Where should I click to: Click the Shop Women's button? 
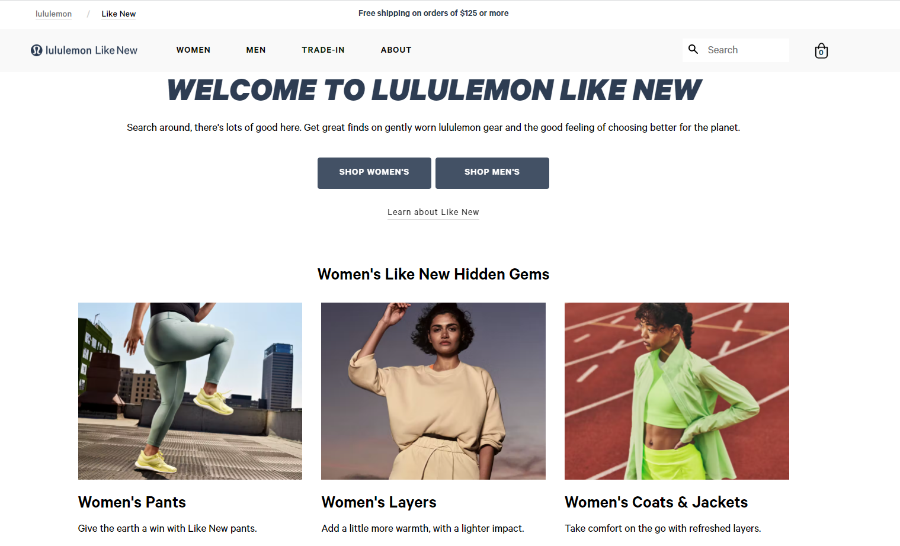[x=374, y=173]
